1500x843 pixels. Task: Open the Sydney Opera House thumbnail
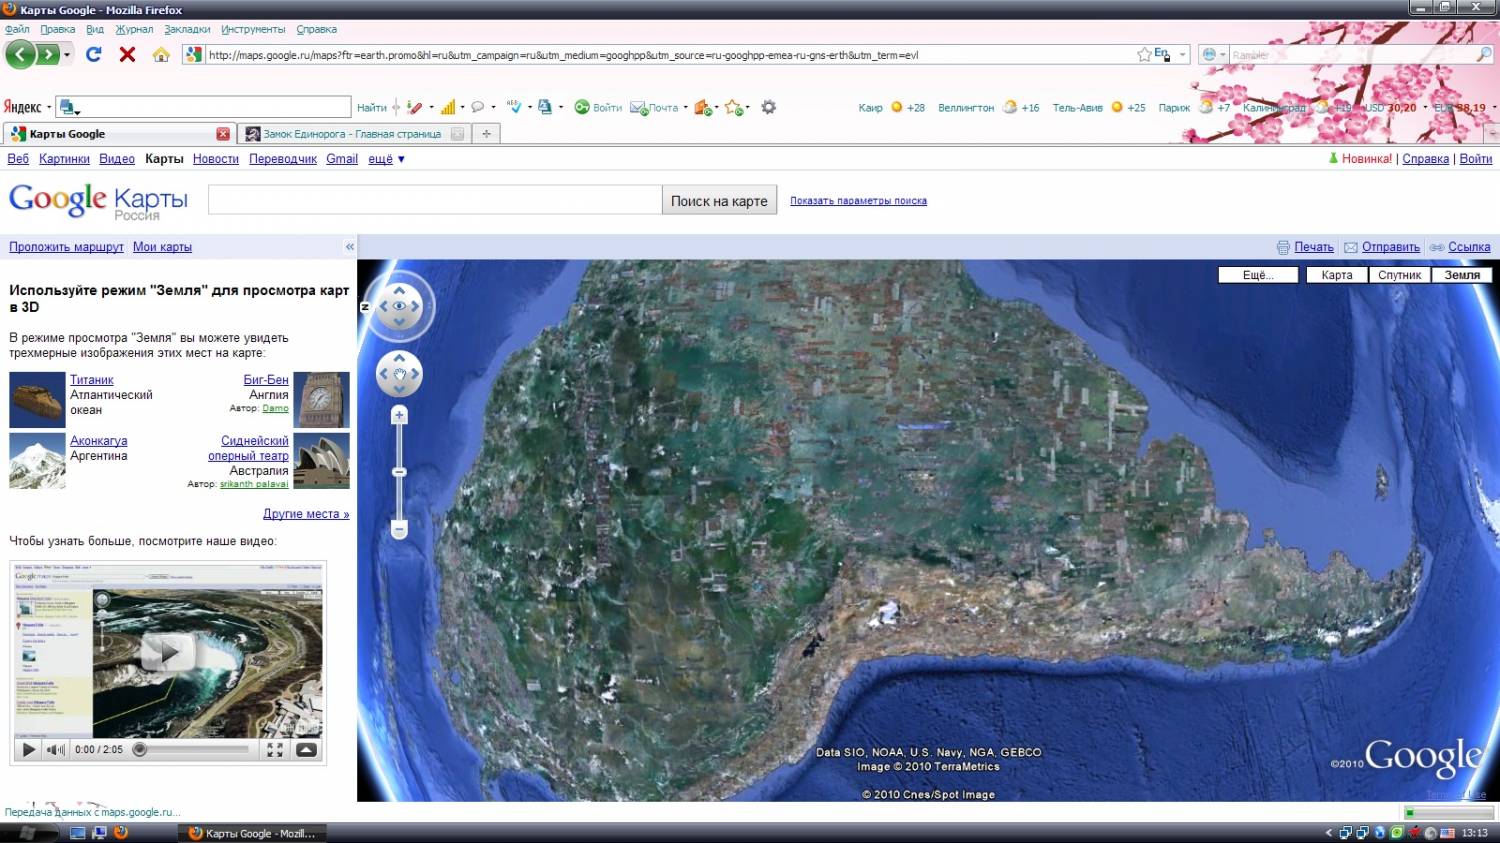click(322, 460)
